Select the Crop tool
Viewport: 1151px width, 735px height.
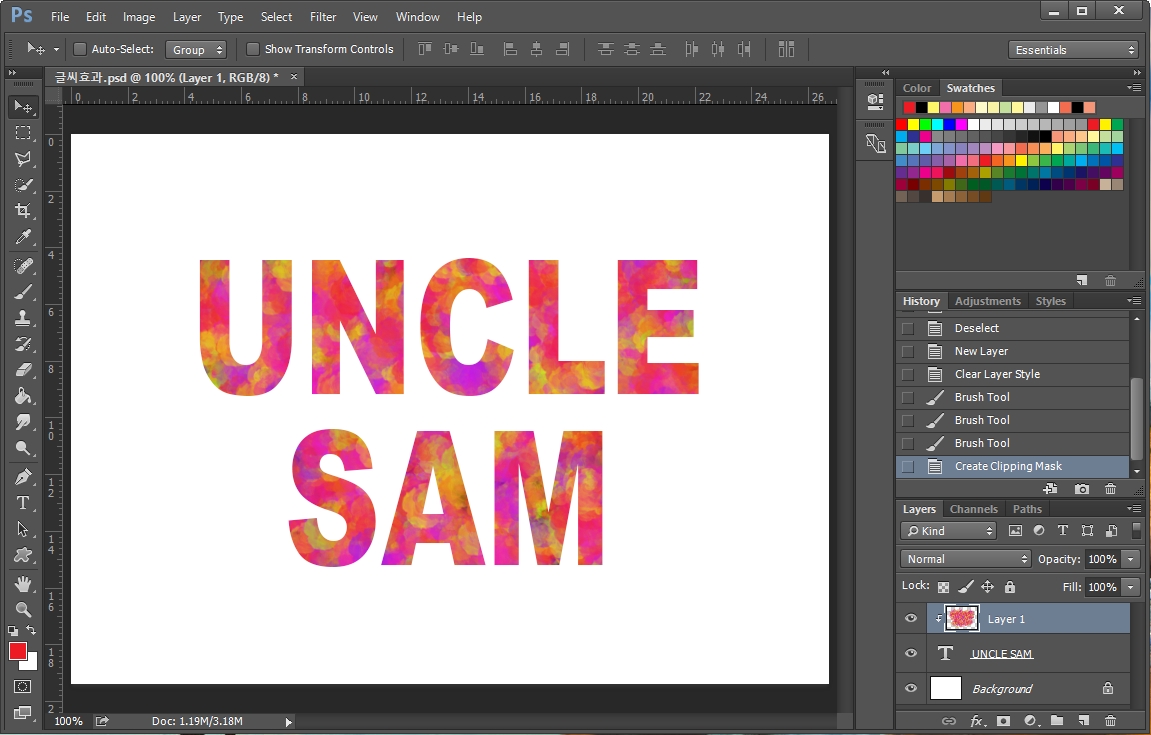23,211
